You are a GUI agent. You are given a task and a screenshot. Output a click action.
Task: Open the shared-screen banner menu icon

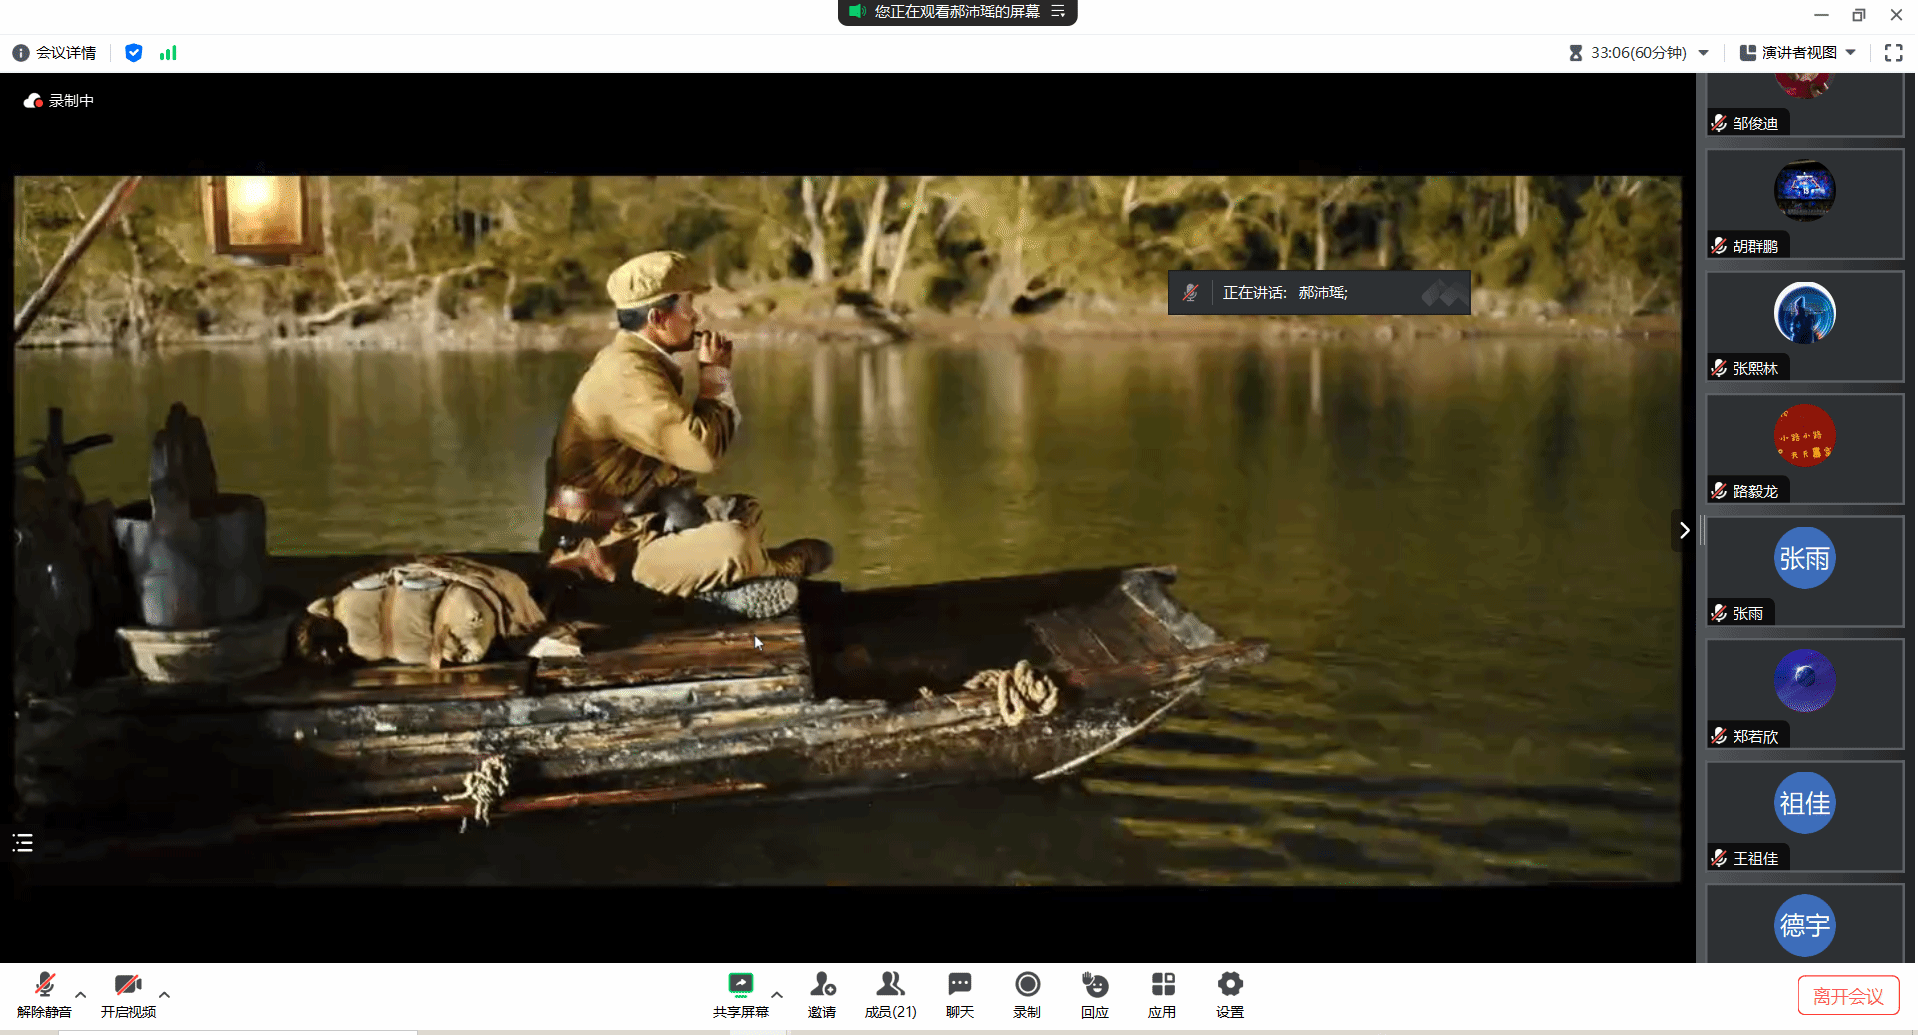point(1058,12)
